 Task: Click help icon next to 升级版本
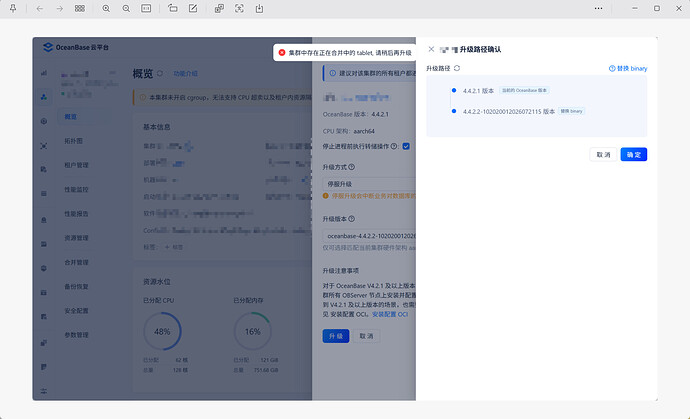click(x=352, y=219)
